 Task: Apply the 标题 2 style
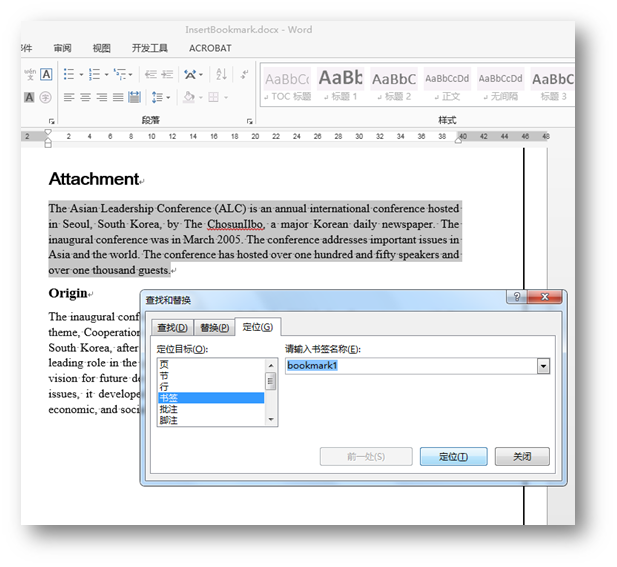coord(394,85)
